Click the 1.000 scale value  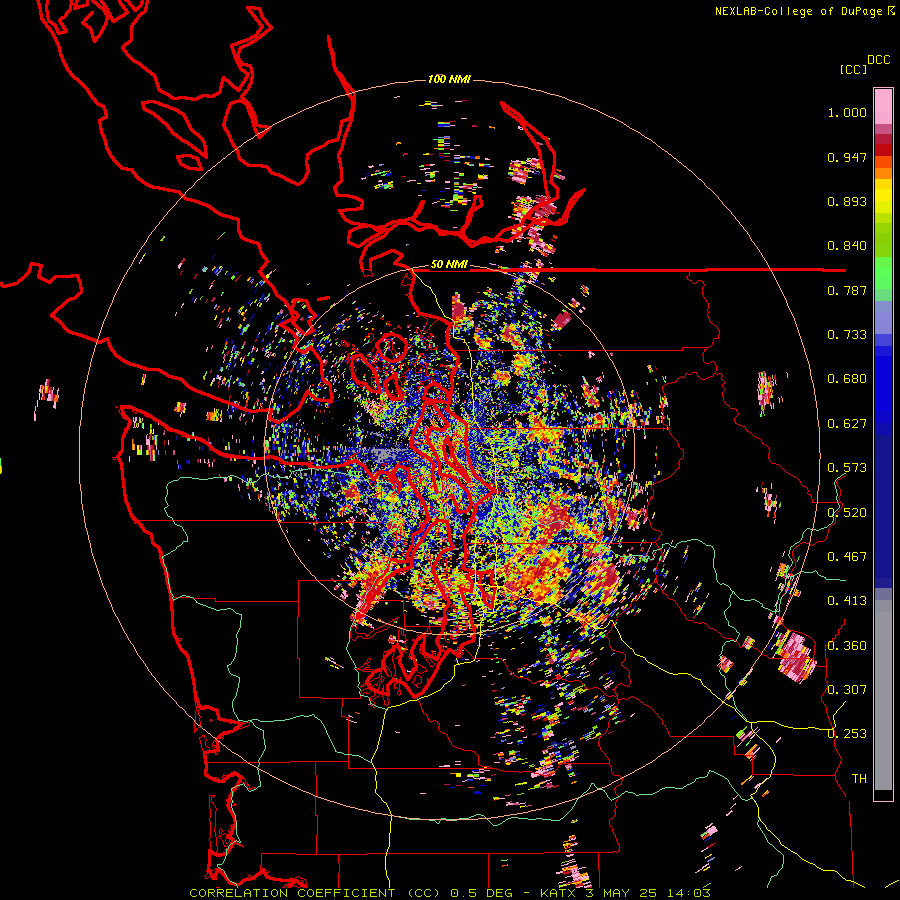coord(847,112)
